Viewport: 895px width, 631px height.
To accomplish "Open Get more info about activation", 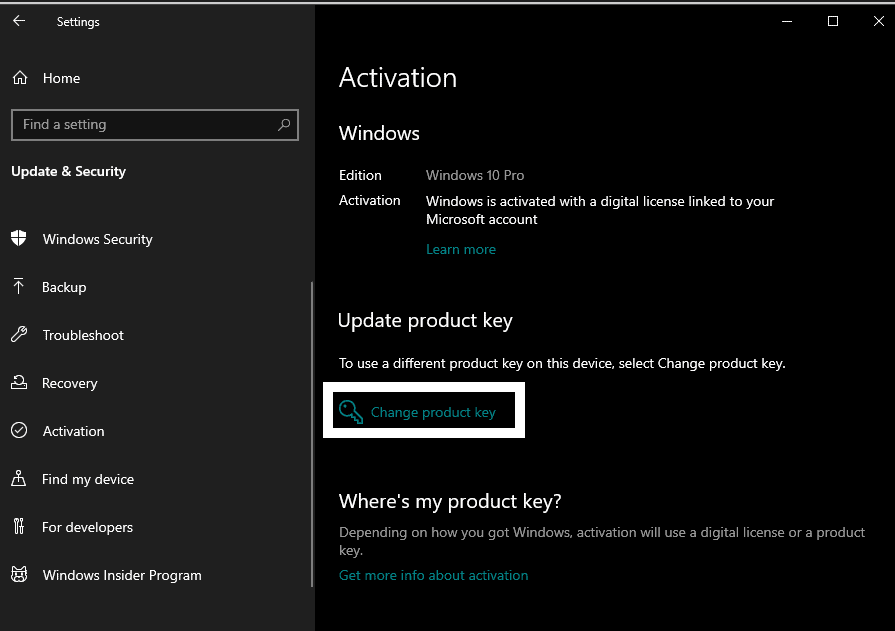I will (433, 575).
